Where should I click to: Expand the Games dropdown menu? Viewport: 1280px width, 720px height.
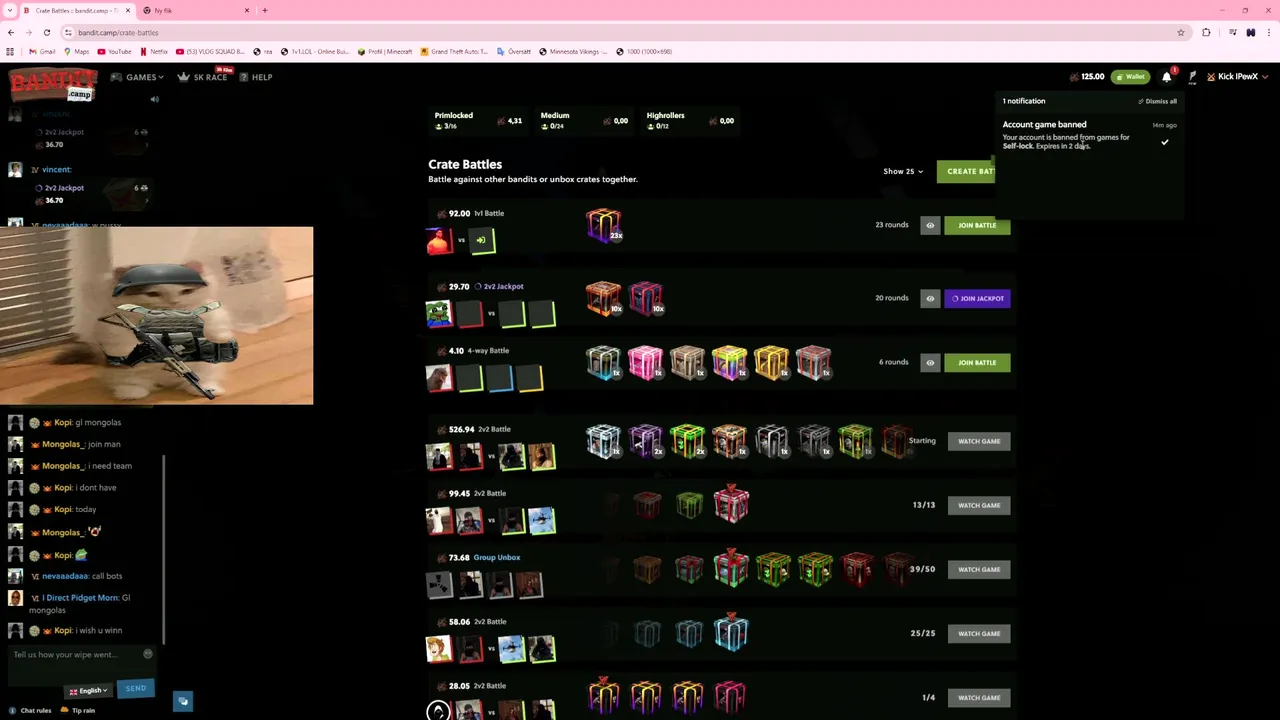tap(136, 77)
